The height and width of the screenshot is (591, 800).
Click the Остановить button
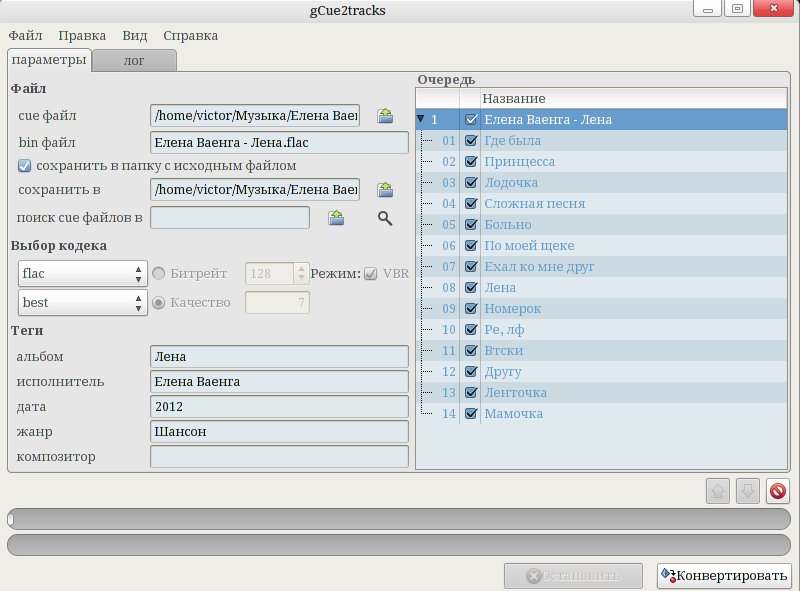click(x=573, y=576)
